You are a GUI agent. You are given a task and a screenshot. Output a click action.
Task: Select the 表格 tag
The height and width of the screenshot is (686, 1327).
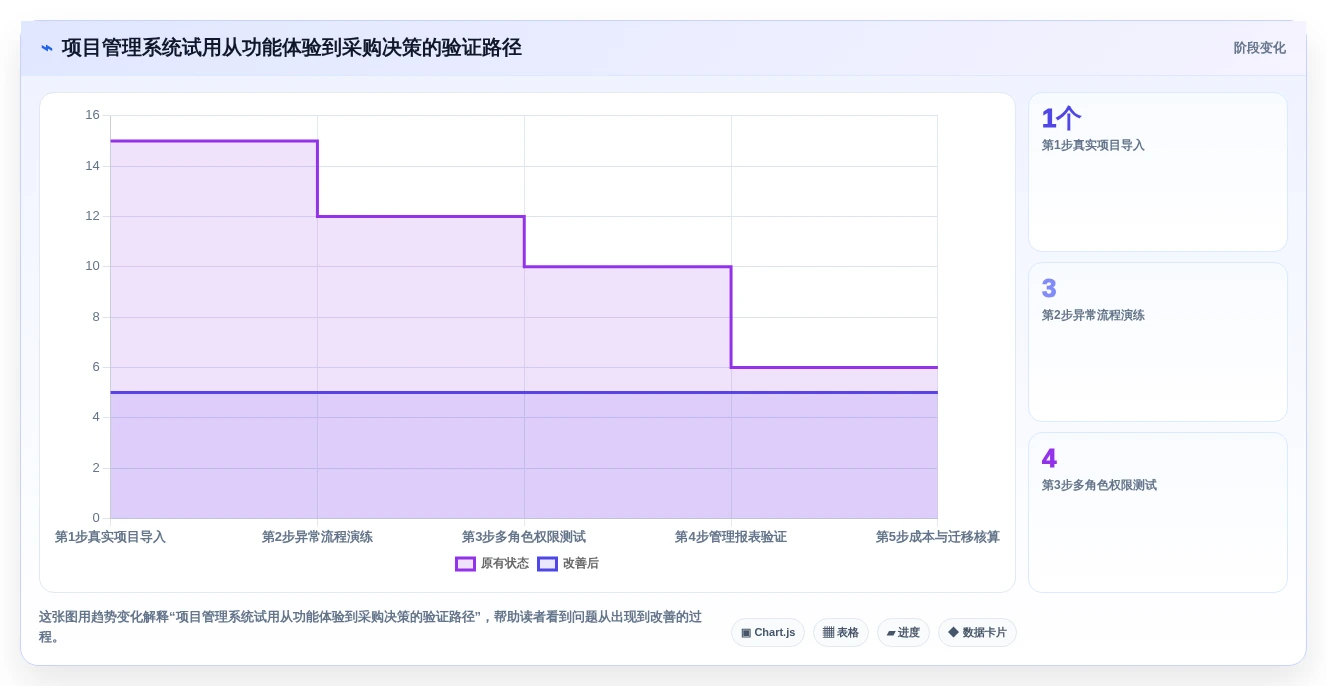(x=841, y=633)
